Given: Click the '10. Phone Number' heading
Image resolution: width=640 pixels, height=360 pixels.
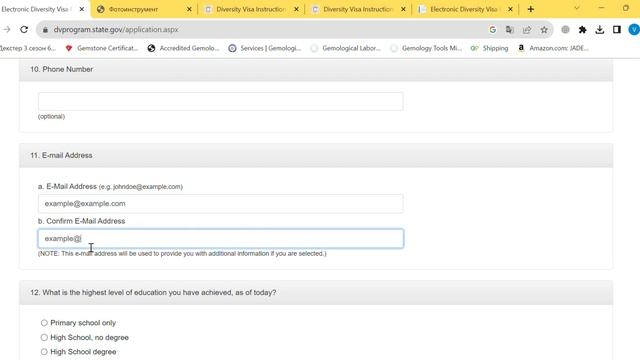Looking at the screenshot, I should point(61,69).
